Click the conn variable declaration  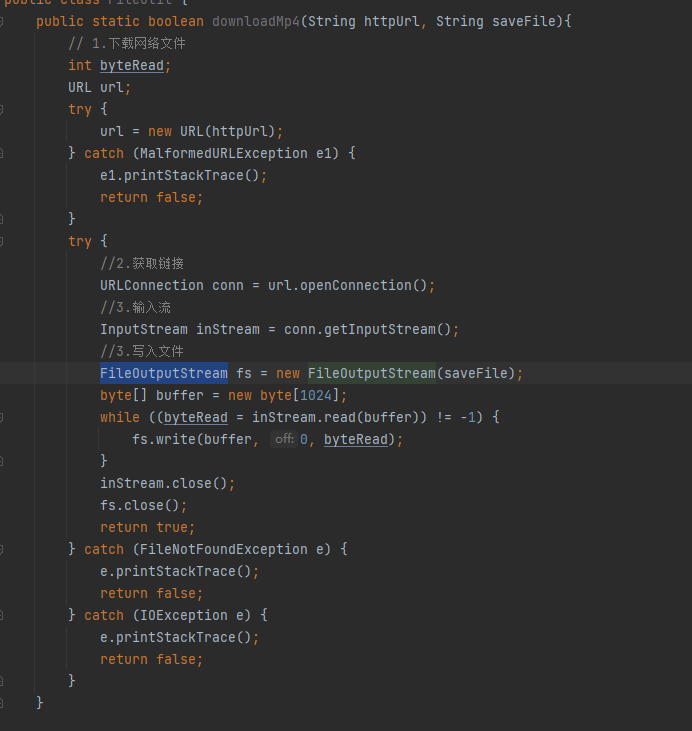[x=228, y=285]
